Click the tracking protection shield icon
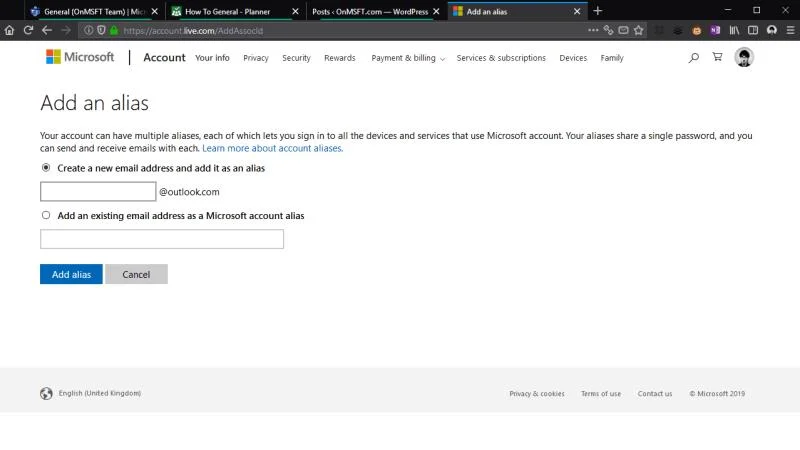The image size is (800, 450). click(x=101, y=31)
